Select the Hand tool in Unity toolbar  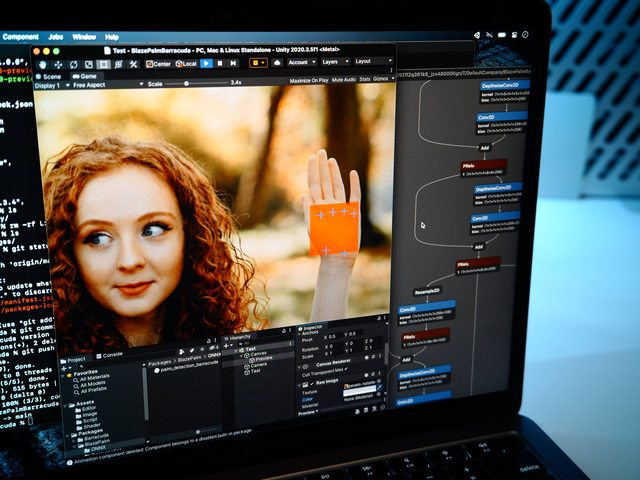point(43,64)
